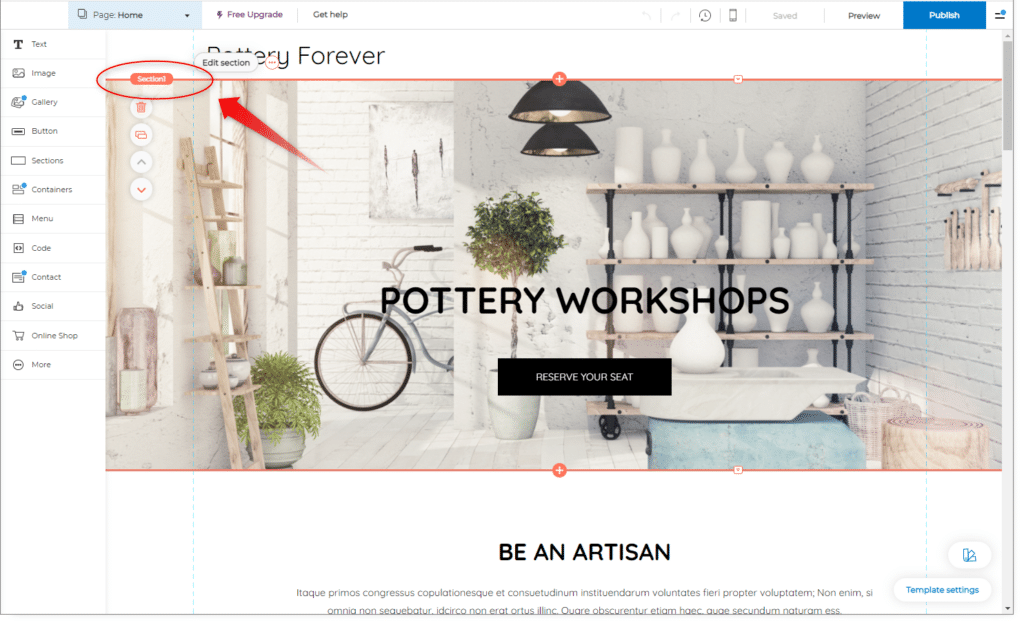Click the vertical scrollbar down arrow

pyautogui.click(x=1008, y=609)
